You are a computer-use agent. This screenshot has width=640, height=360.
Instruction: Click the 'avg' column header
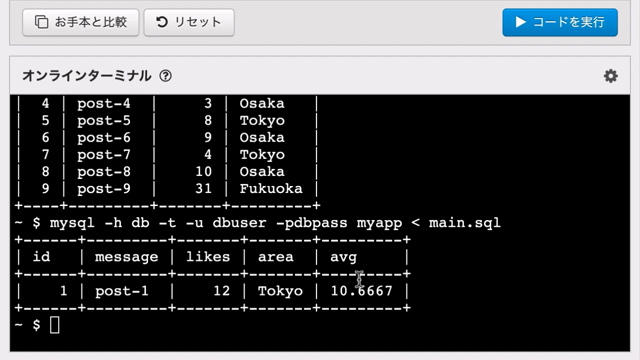tap(343, 257)
